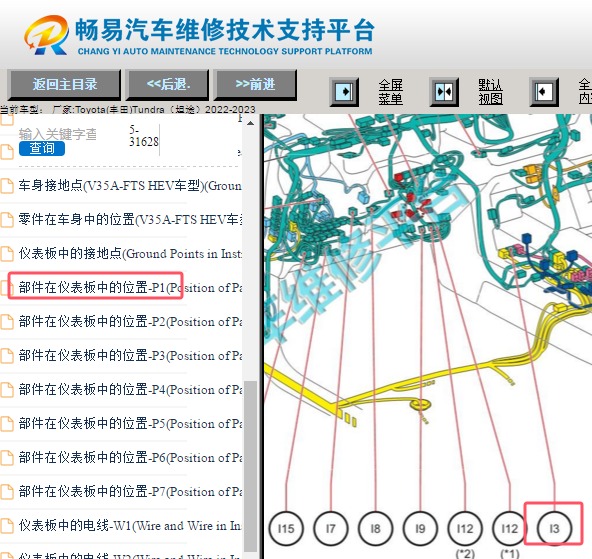Click the document icon beside 位置-P4

(x=7, y=390)
